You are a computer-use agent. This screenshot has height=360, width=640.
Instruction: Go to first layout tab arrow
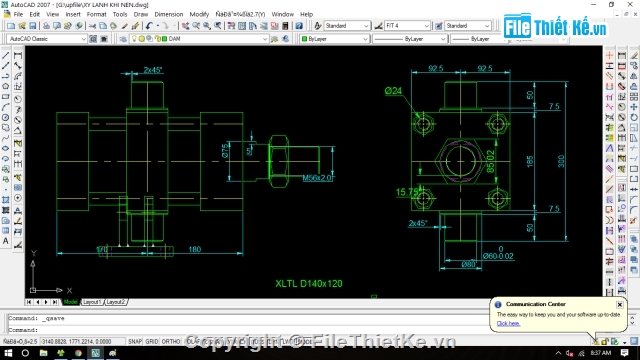point(29,302)
